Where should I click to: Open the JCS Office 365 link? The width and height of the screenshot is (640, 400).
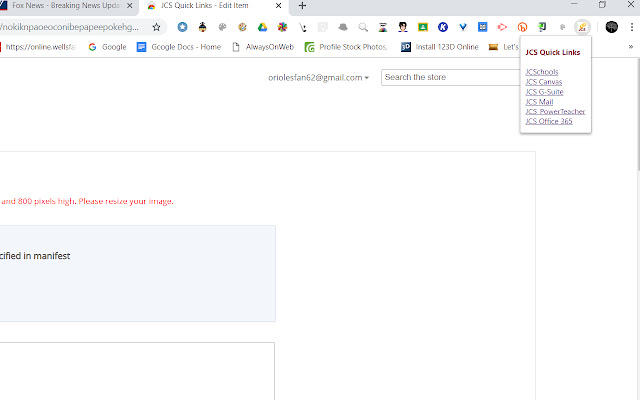pos(549,121)
